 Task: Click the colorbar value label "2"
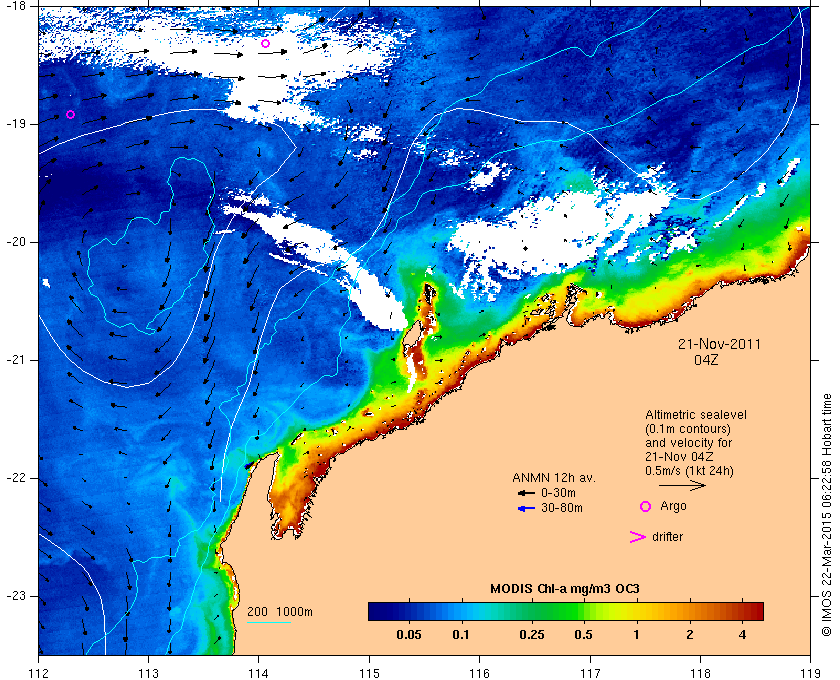click(689, 635)
